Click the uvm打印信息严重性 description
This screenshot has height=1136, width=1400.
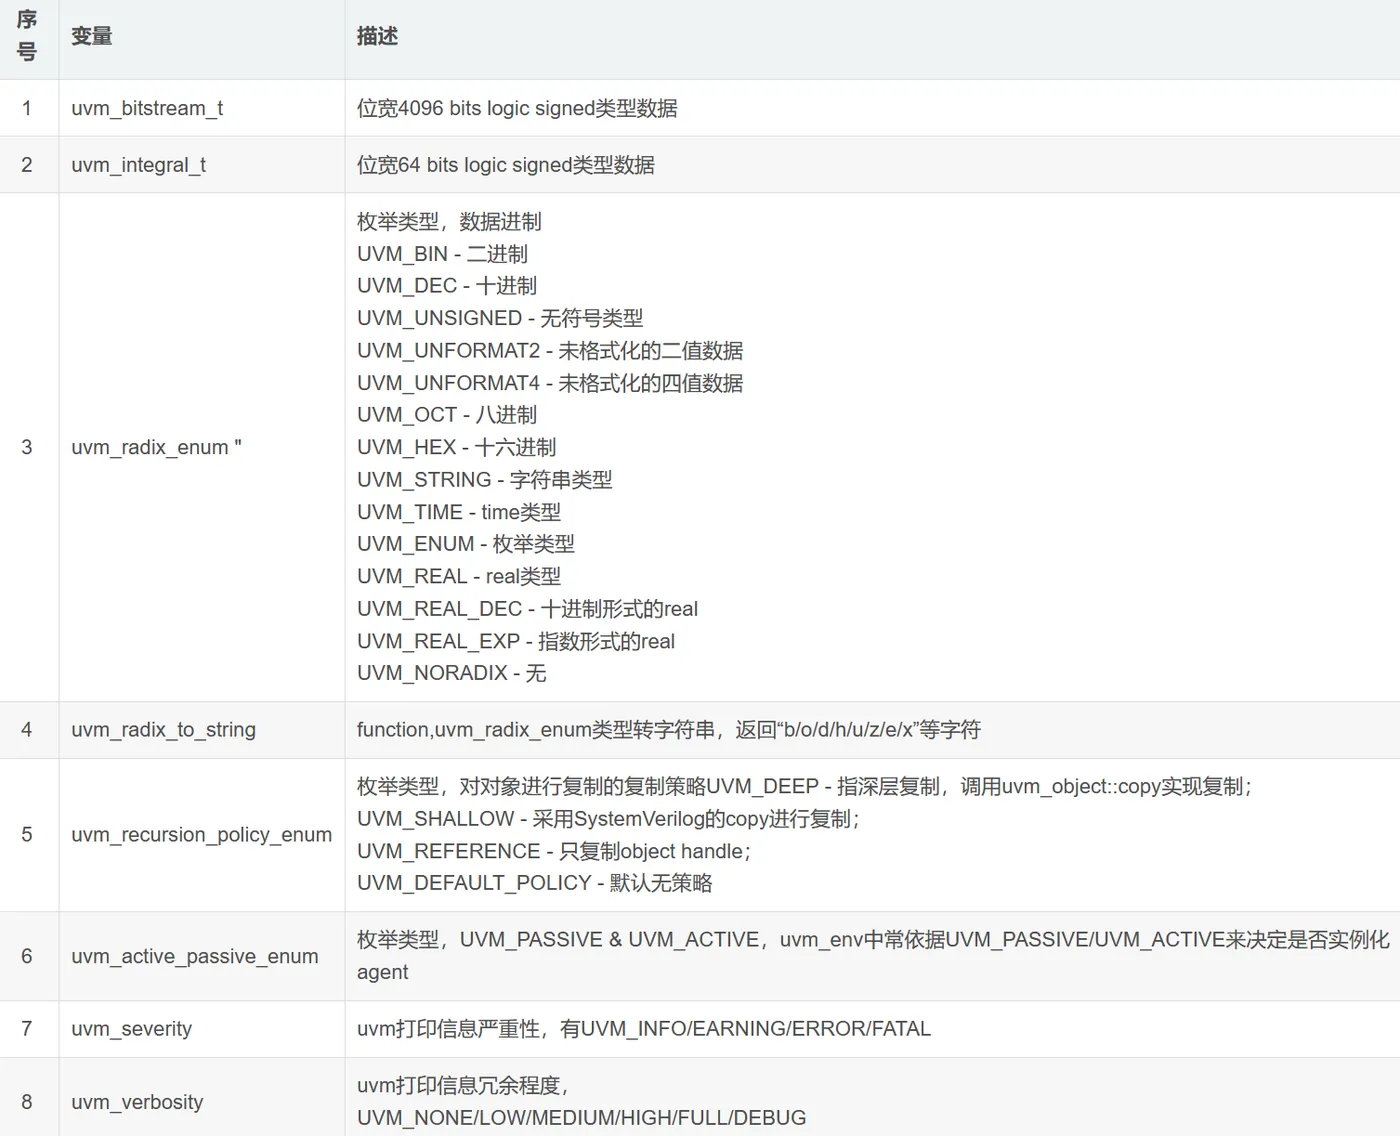(644, 1029)
